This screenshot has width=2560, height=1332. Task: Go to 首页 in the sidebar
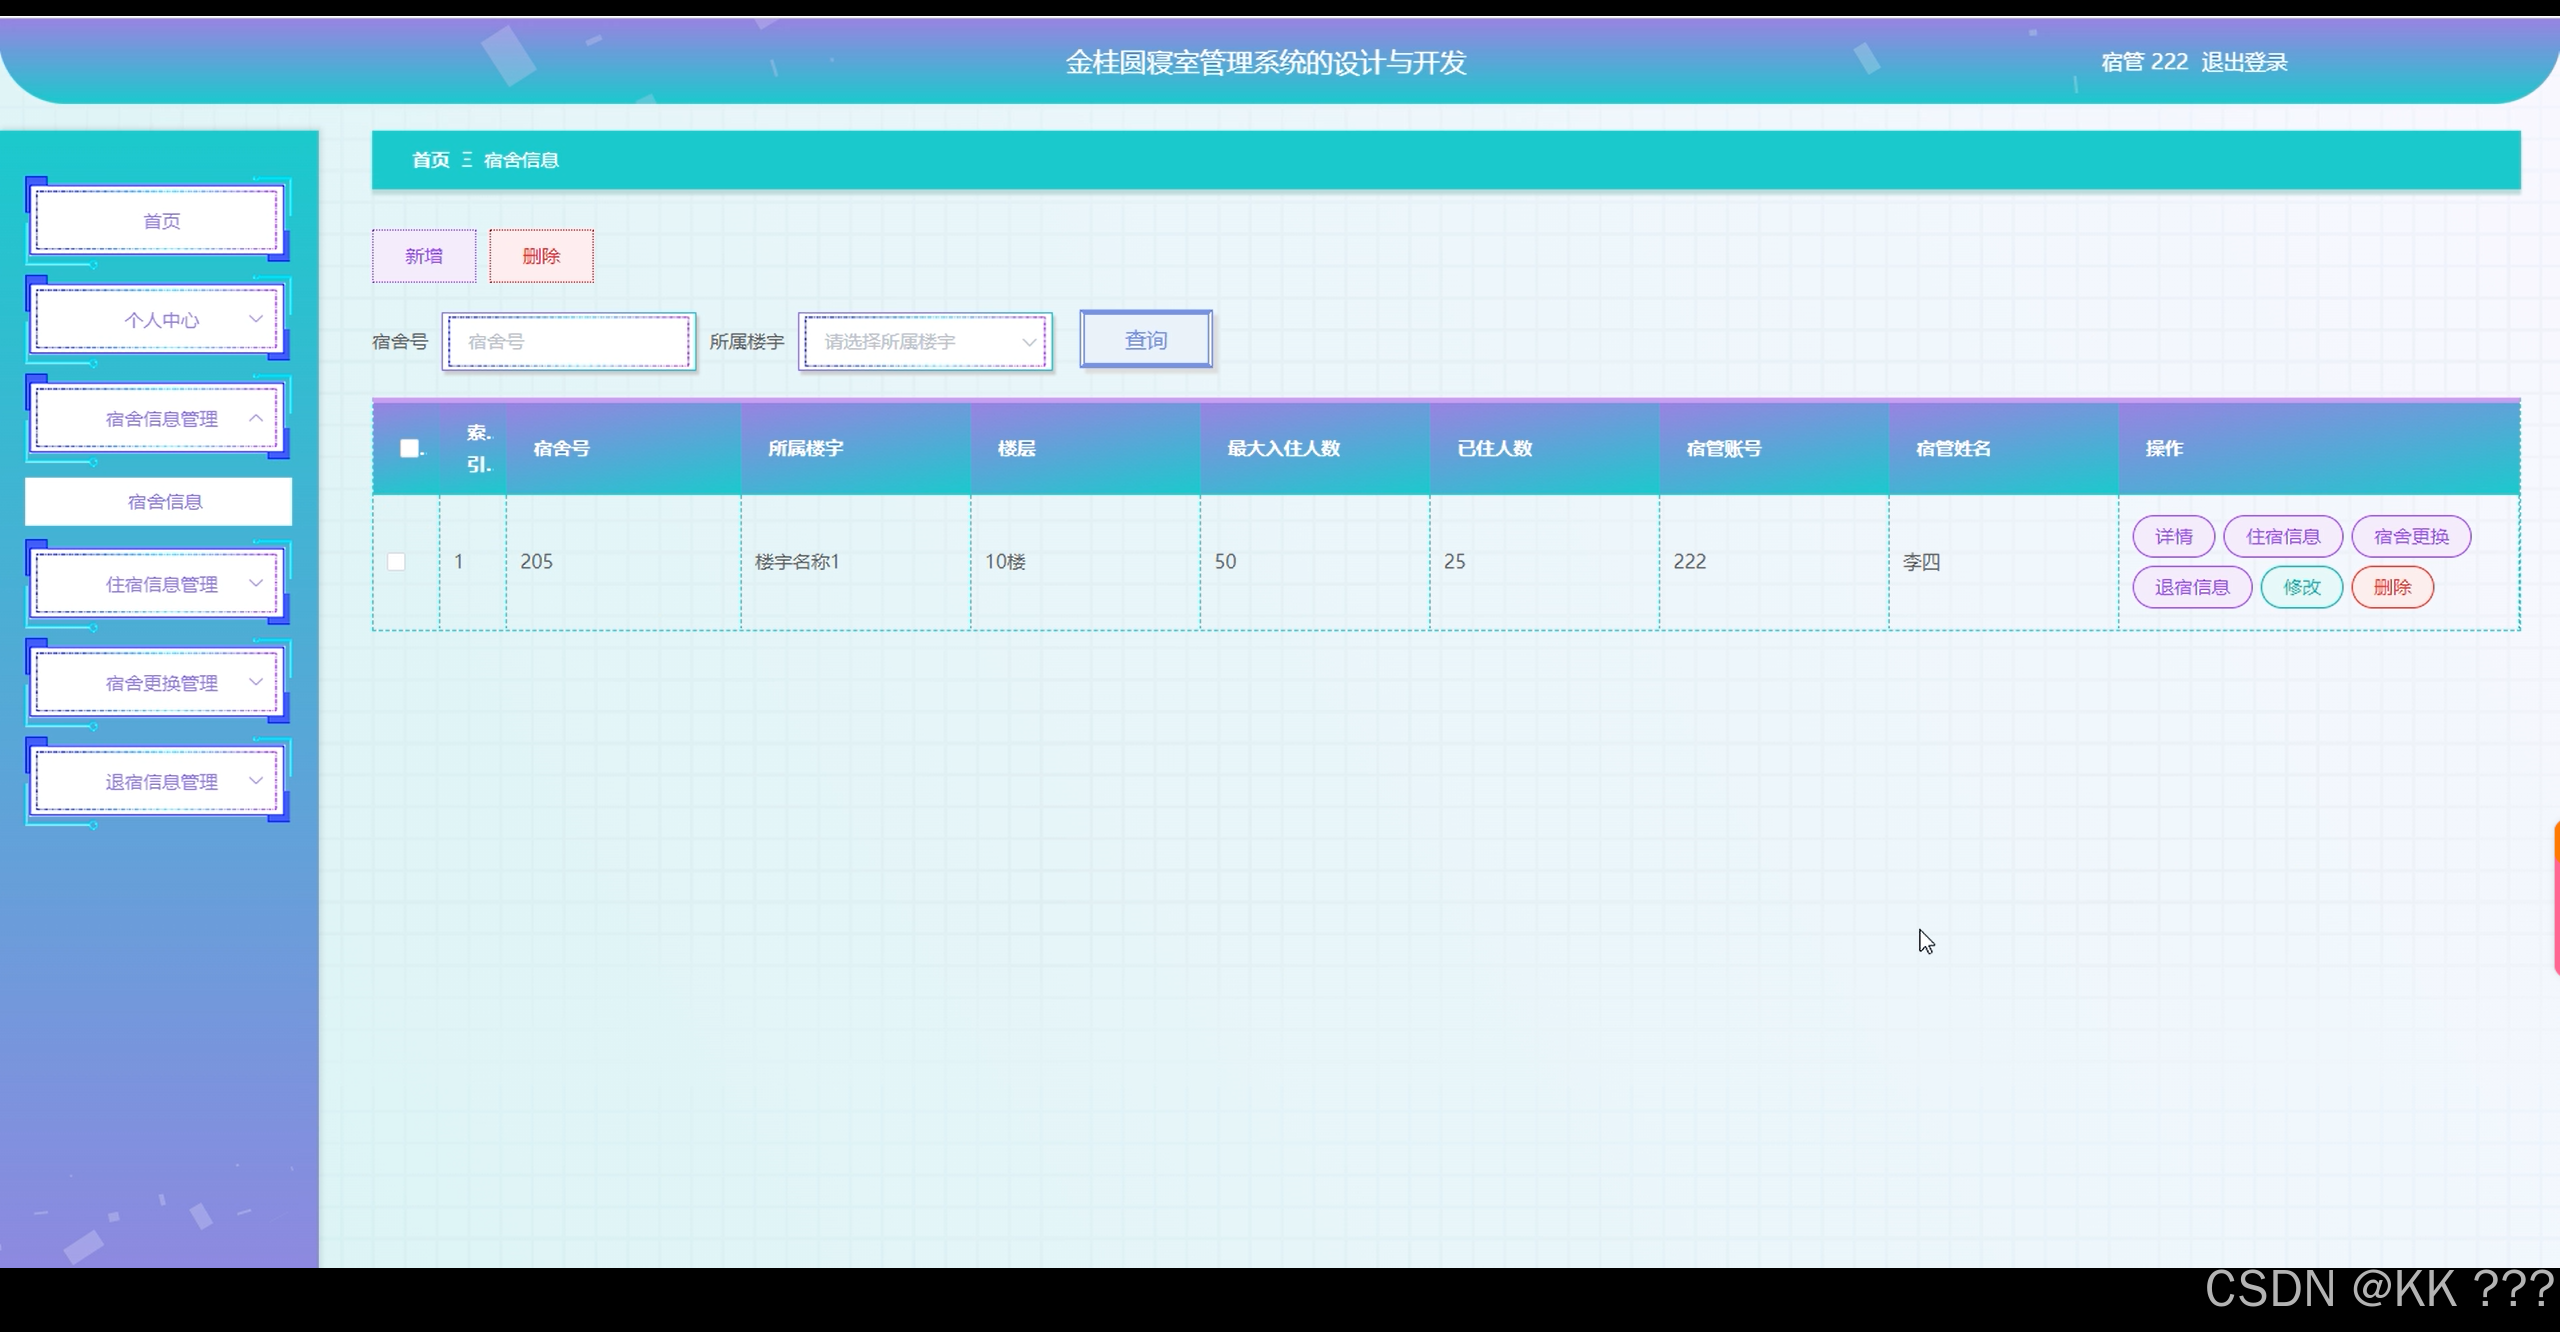160,221
